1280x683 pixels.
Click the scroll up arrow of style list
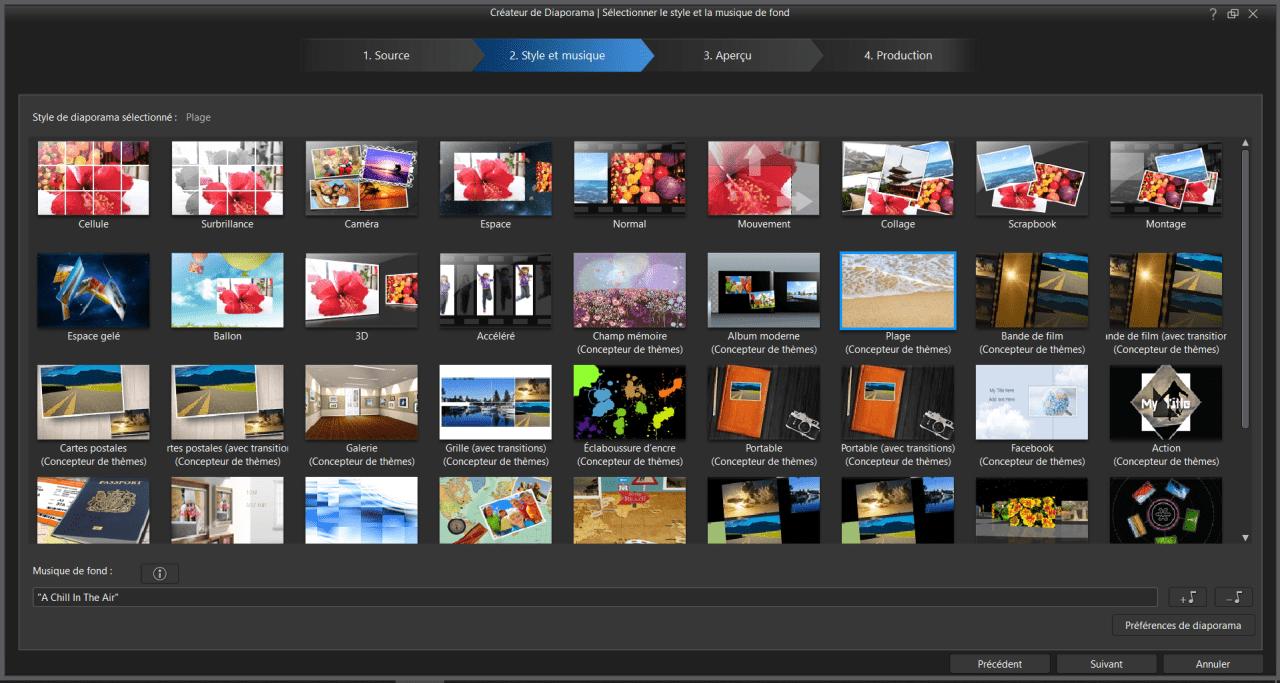[x=1245, y=144]
